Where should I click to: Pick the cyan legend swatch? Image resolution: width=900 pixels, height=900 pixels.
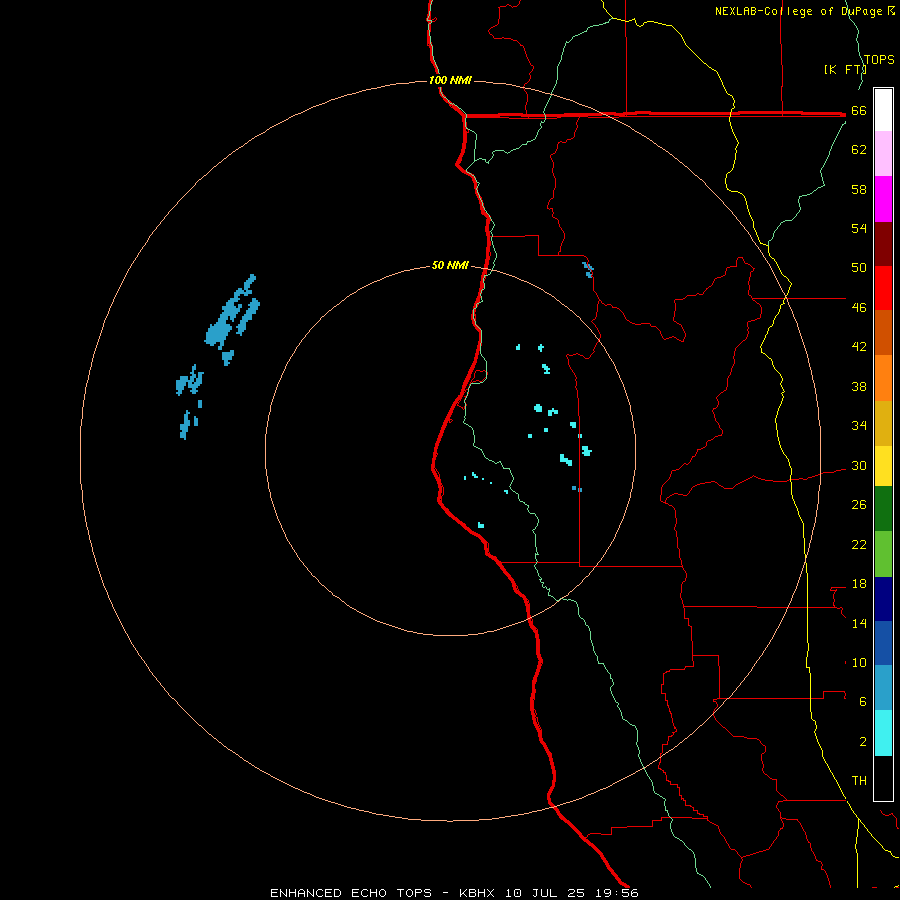883,733
